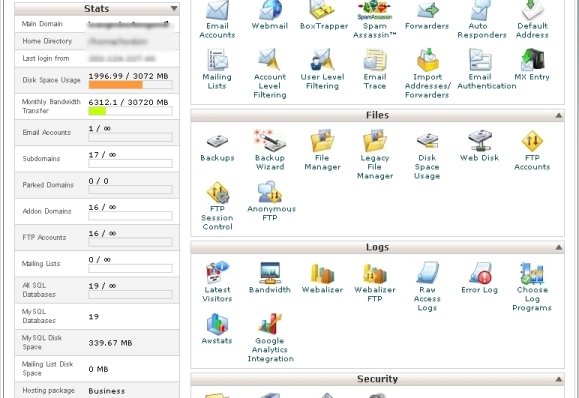
Task: Open Default Address settings
Action: pyautogui.click(x=532, y=19)
